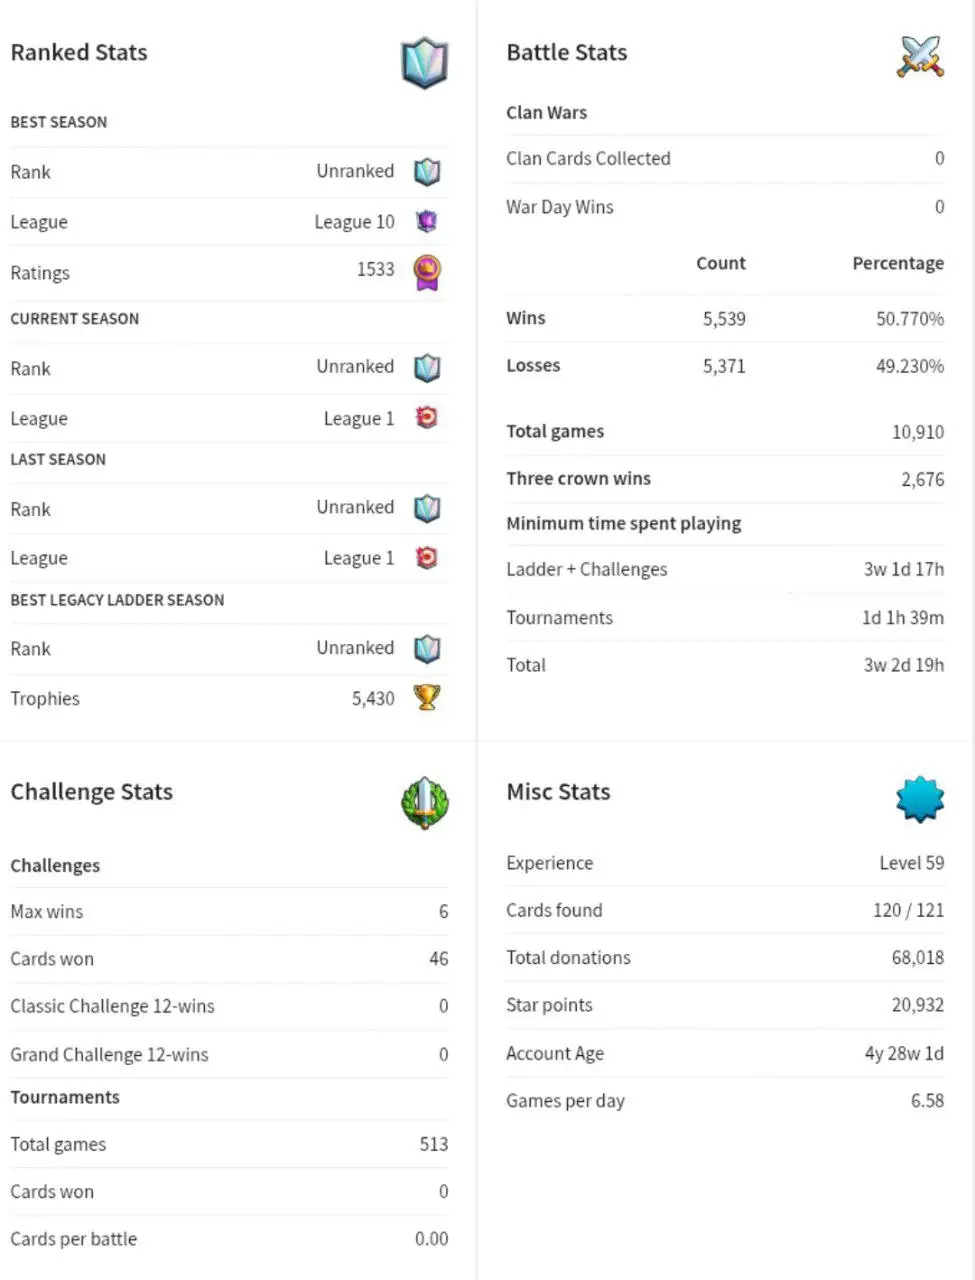Click the Games per day value 6.58
Screen dimensions: 975x1280
point(930,1100)
